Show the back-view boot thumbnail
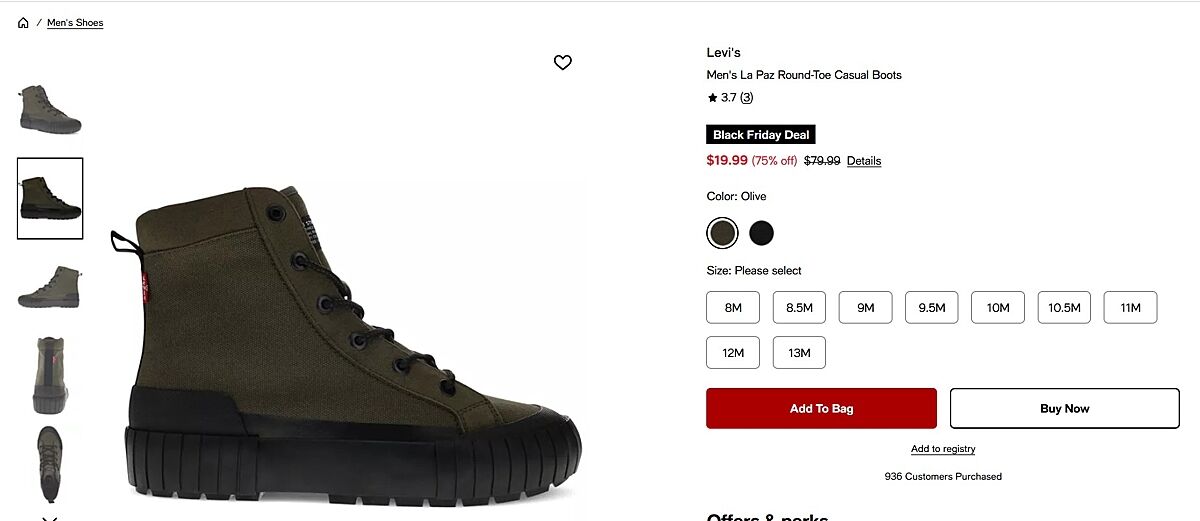Viewport: 1200px width, 521px height. click(49, 375)
